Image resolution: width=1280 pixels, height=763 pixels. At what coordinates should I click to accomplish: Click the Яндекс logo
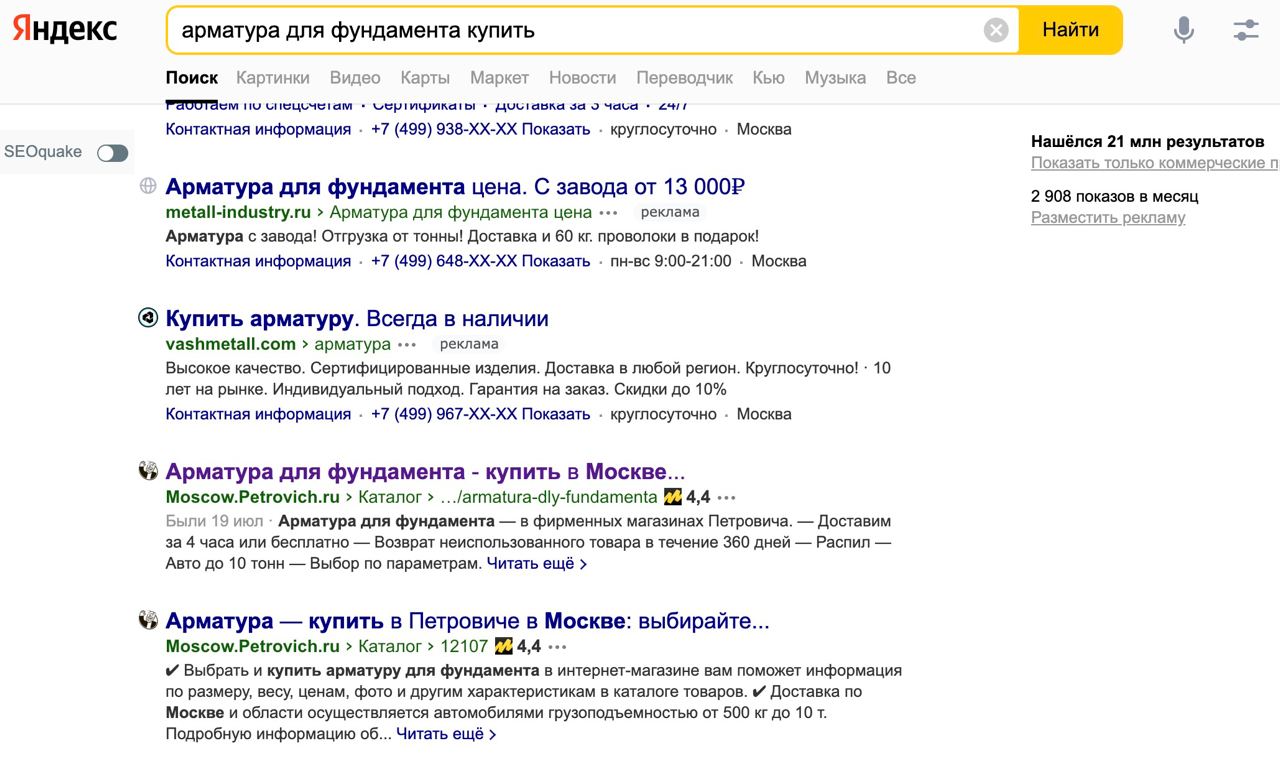click(x=64, y=29)
